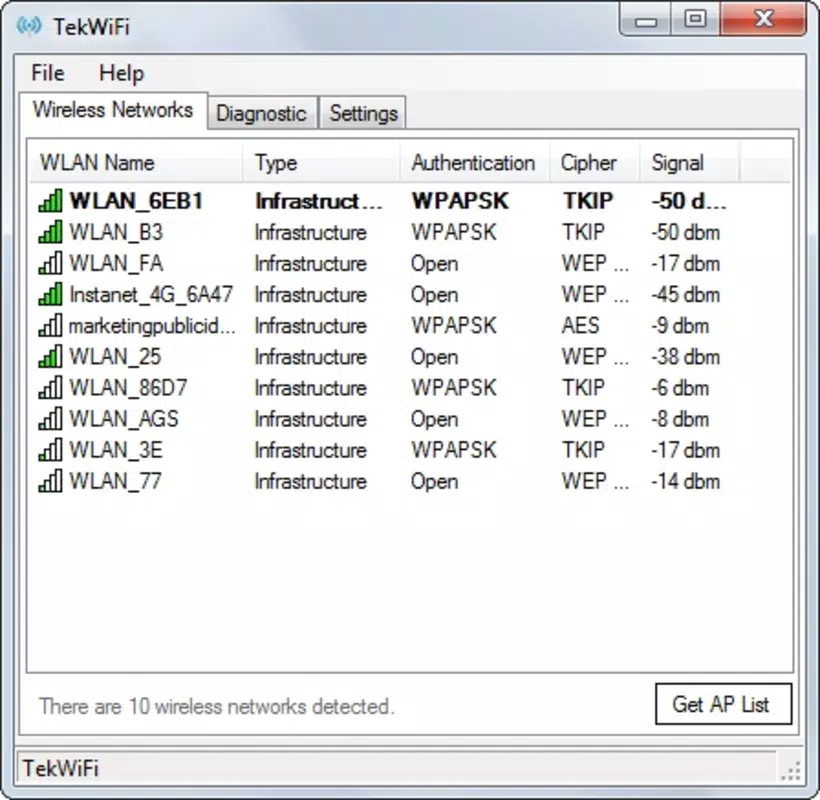Sort by the WLAN Name column header
Image resolution: width=820 pixels, height=800 pixels.
[x=136, y=163]
